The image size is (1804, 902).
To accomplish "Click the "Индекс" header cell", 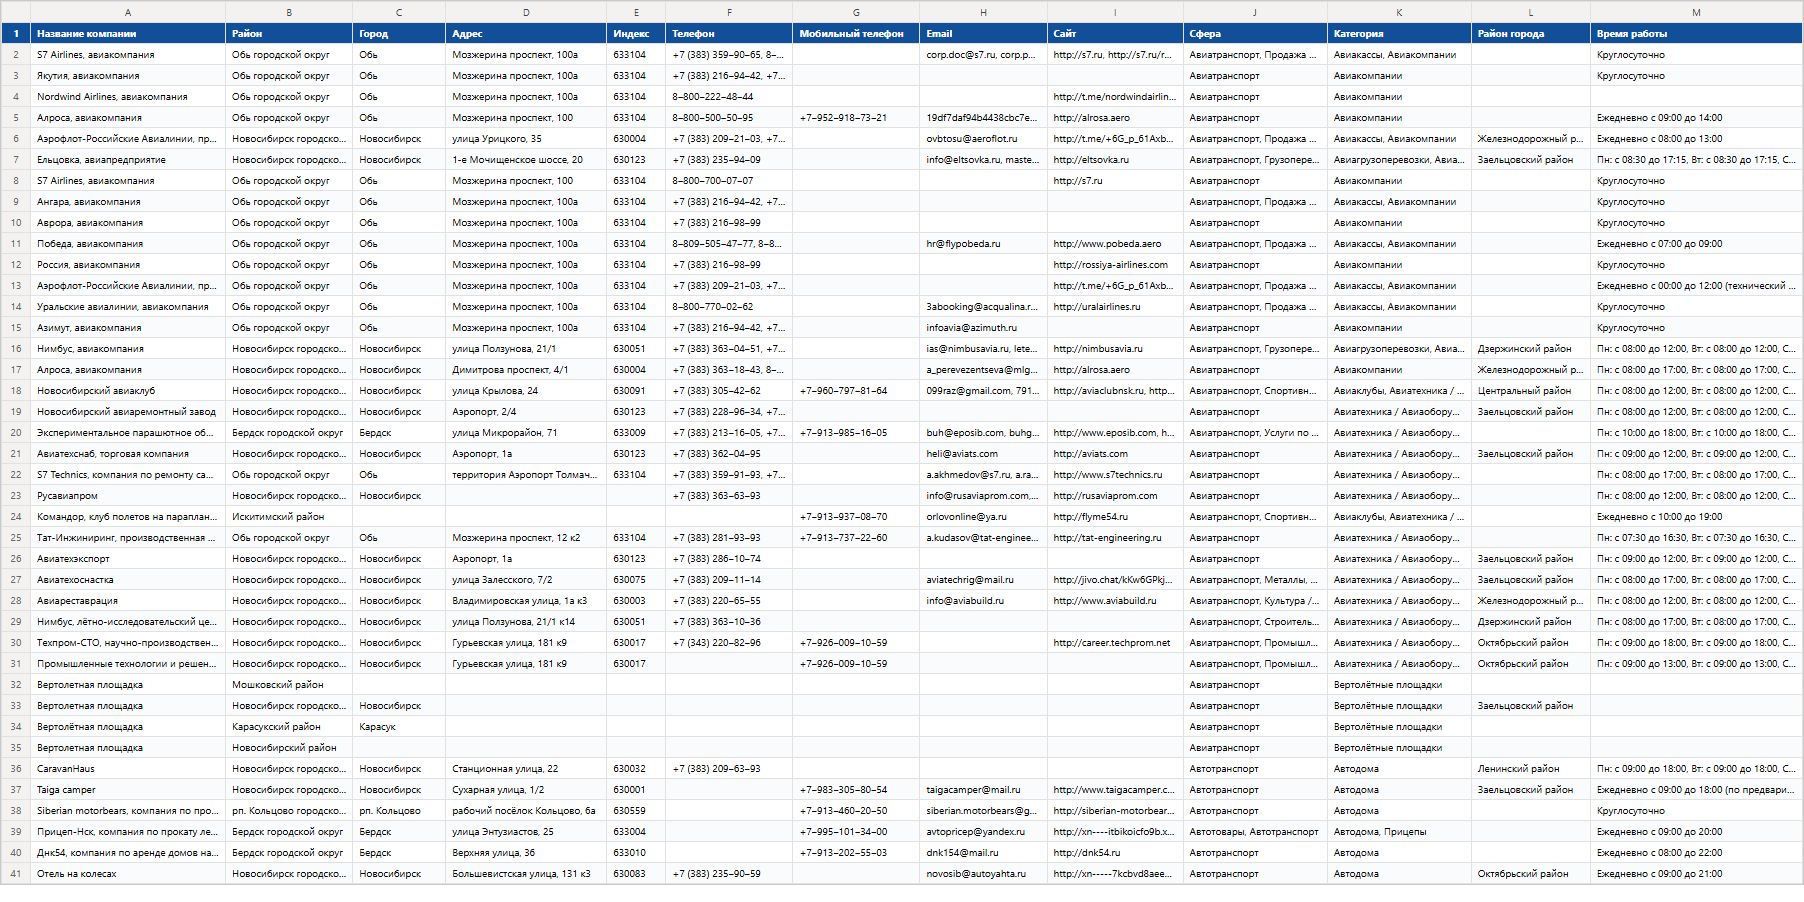I will click(636, 34).
